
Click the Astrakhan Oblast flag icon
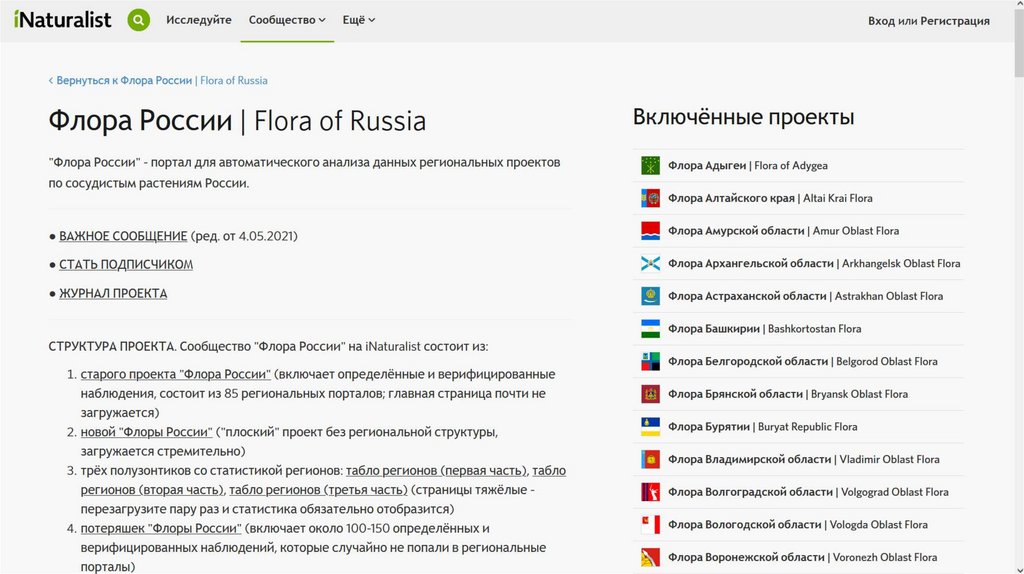650,296
